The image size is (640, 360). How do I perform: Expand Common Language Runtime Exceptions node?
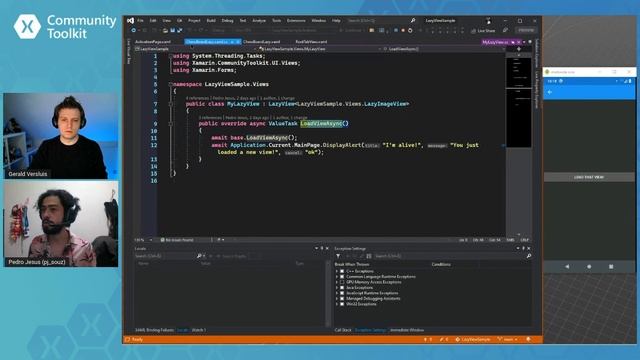pos(337,277)
